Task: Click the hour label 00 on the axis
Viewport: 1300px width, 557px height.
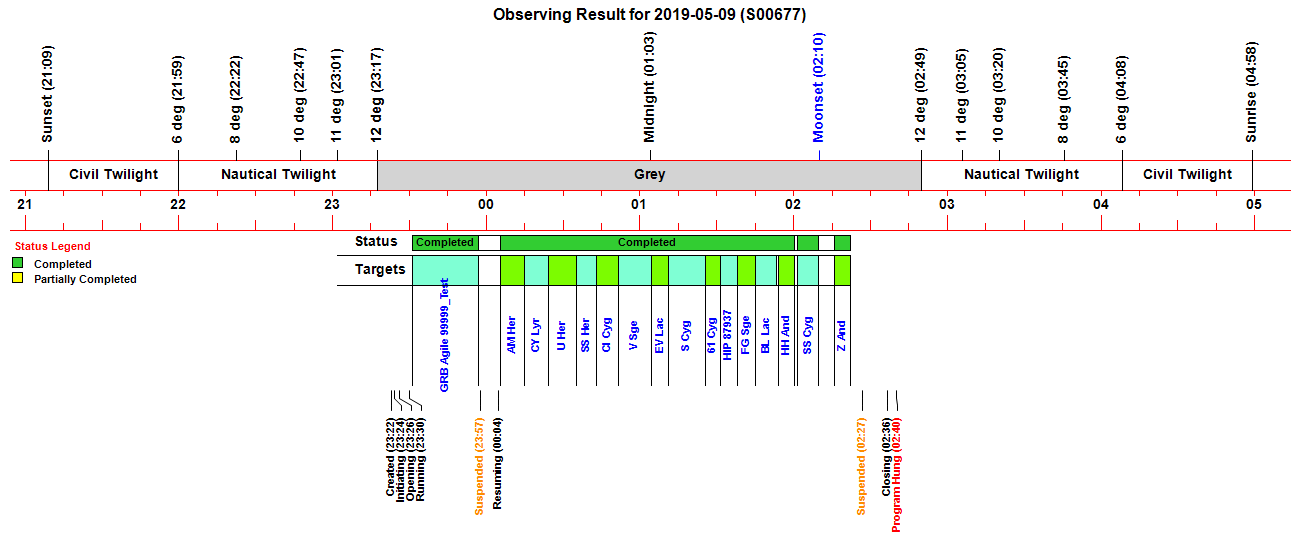Action: coord(486,204)
